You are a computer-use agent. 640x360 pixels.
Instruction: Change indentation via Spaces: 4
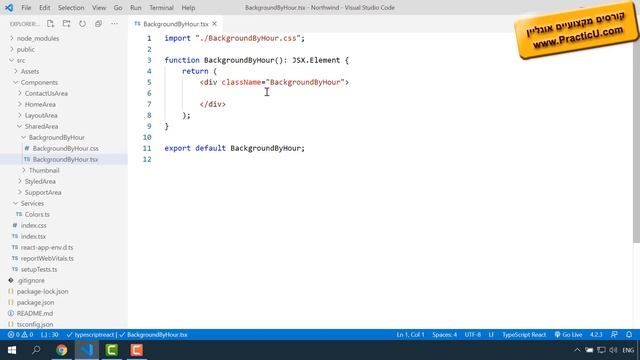coord(444,335)
